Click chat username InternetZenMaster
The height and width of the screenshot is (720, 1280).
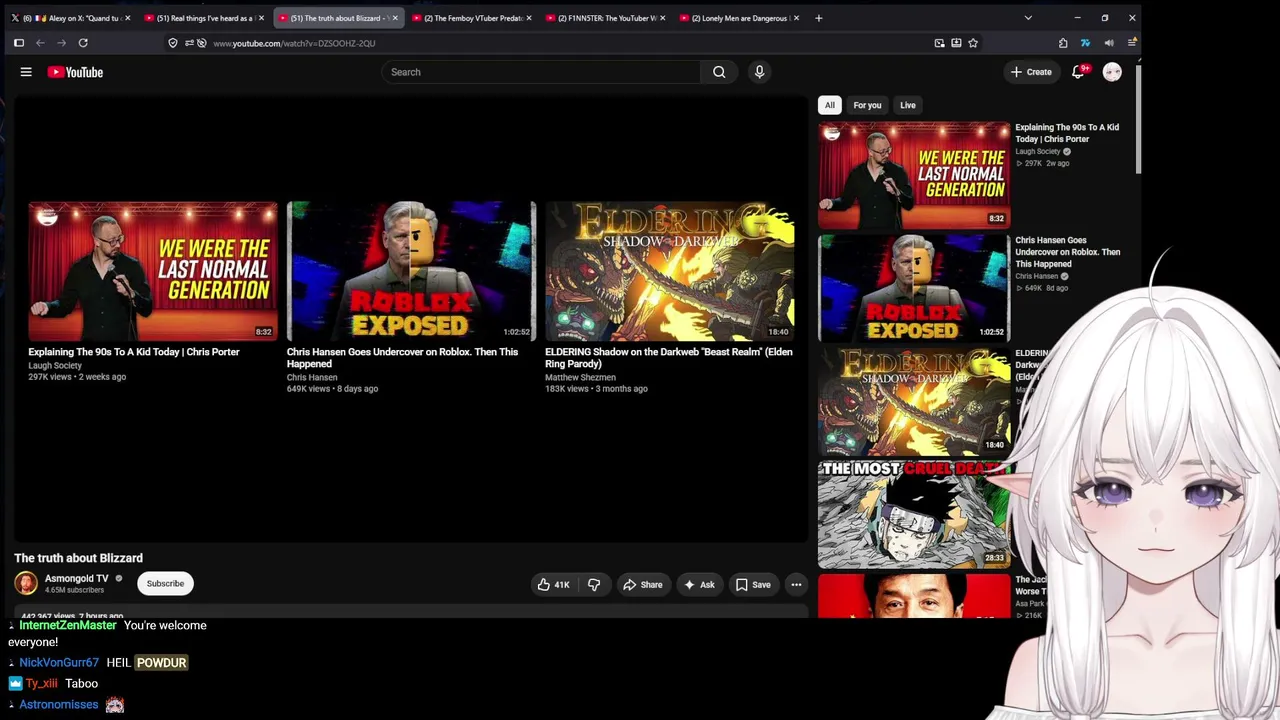tap(68, 625)
